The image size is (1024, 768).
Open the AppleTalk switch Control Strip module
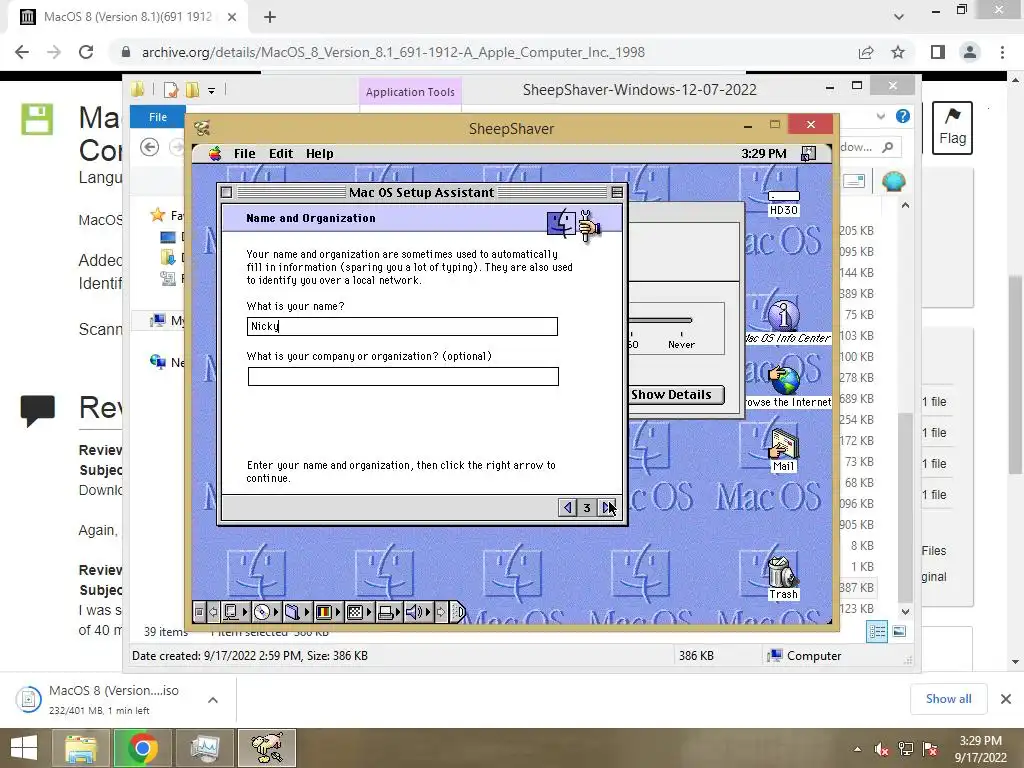tap(236, 612)
